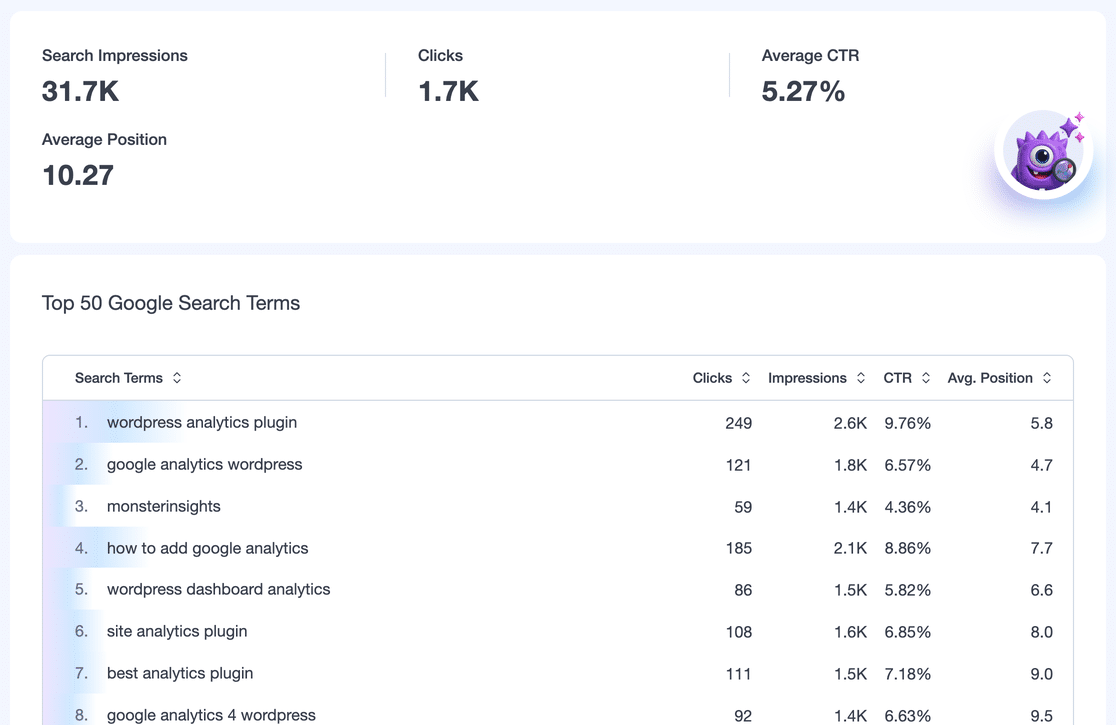Click the Average CTR label
The height and width of the screenshot is (725, 1116).
click(810, 55)
